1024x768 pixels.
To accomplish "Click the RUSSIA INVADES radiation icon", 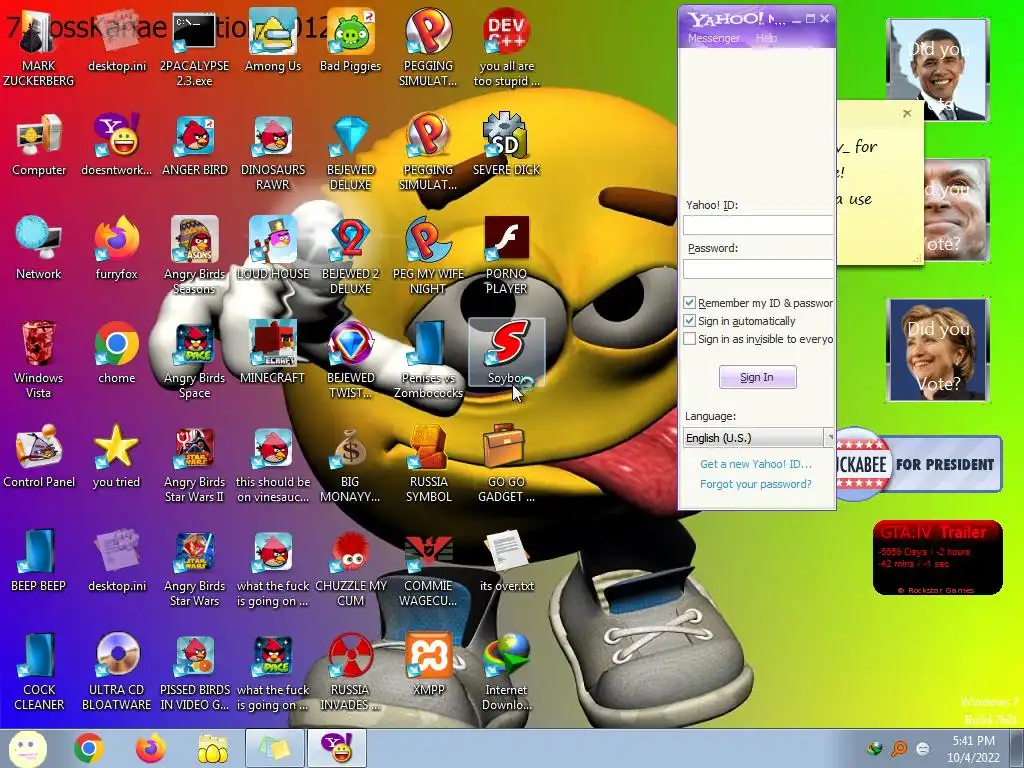I will point(350,671).
